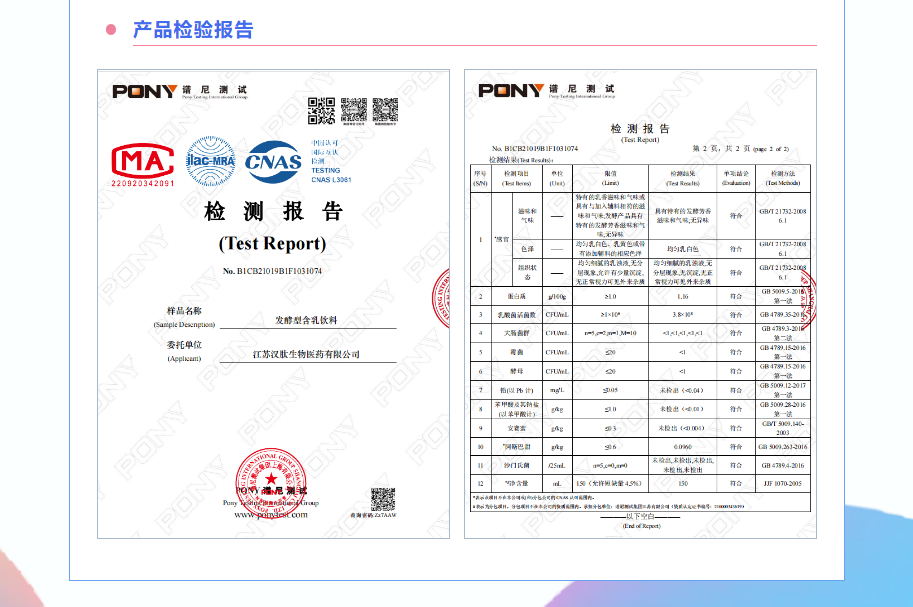The image size is (913, 607).
Task: Click the PONY logo on the cover page
Action: (144, 91)
